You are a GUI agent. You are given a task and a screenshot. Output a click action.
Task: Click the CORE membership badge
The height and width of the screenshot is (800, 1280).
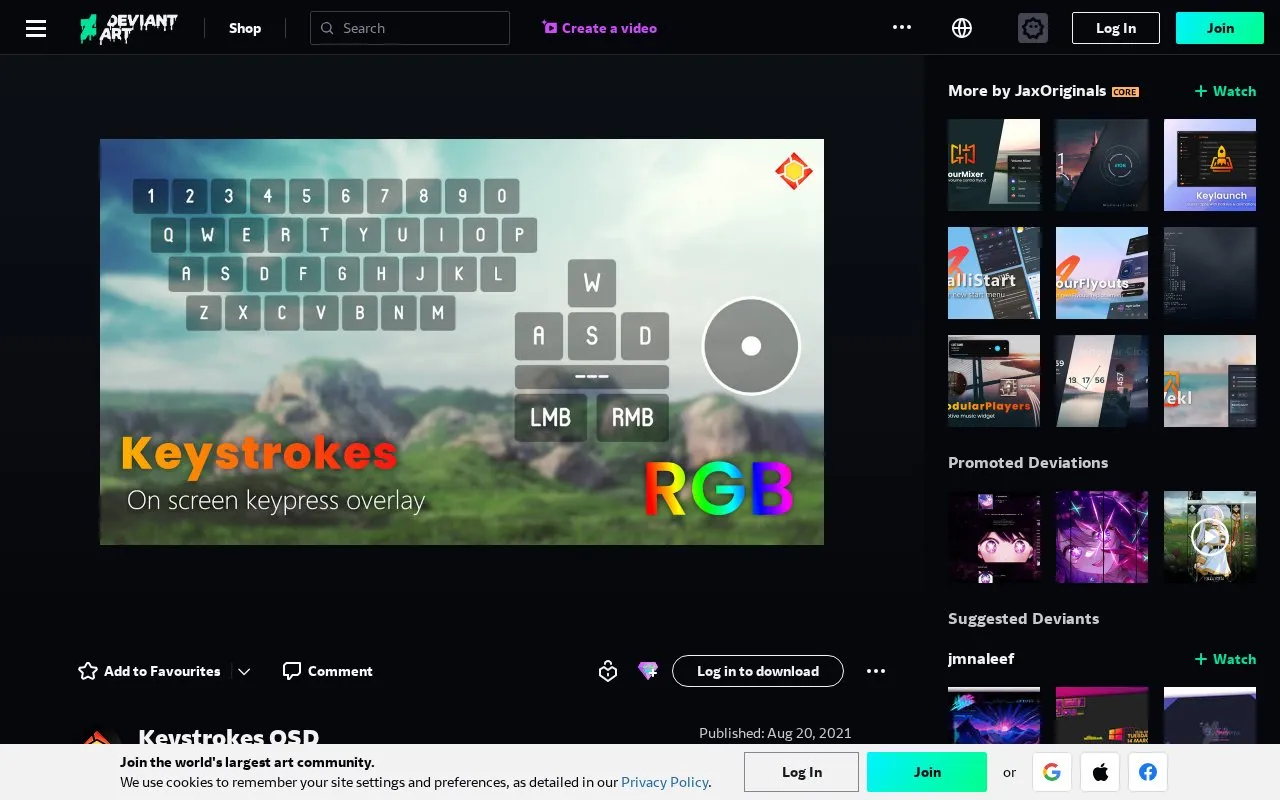1125,92
